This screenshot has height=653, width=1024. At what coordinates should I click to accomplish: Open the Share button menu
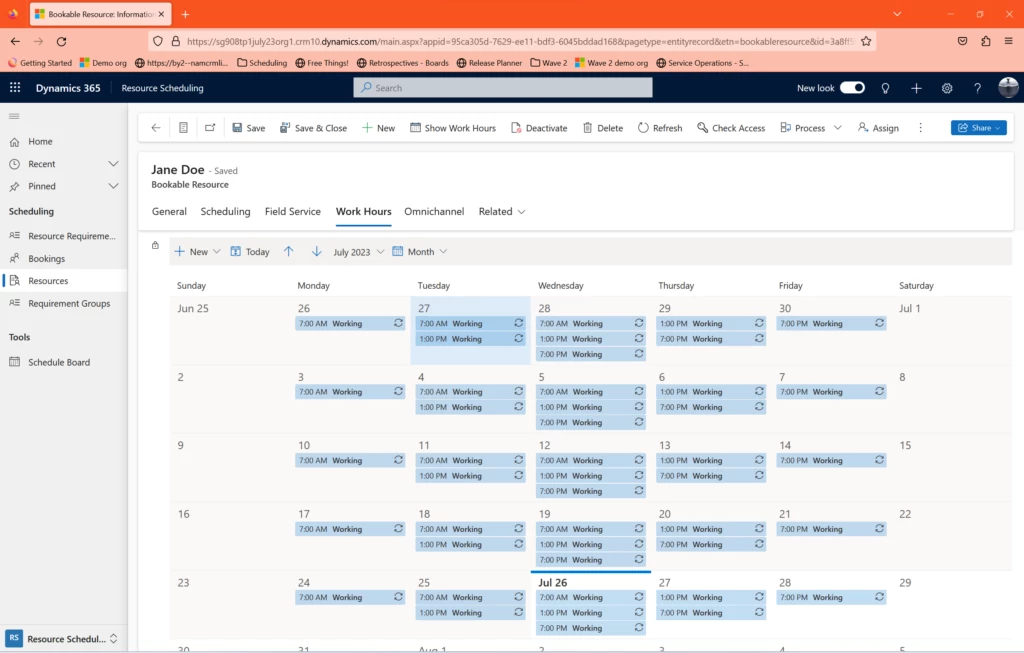click(x=978, y=127)
